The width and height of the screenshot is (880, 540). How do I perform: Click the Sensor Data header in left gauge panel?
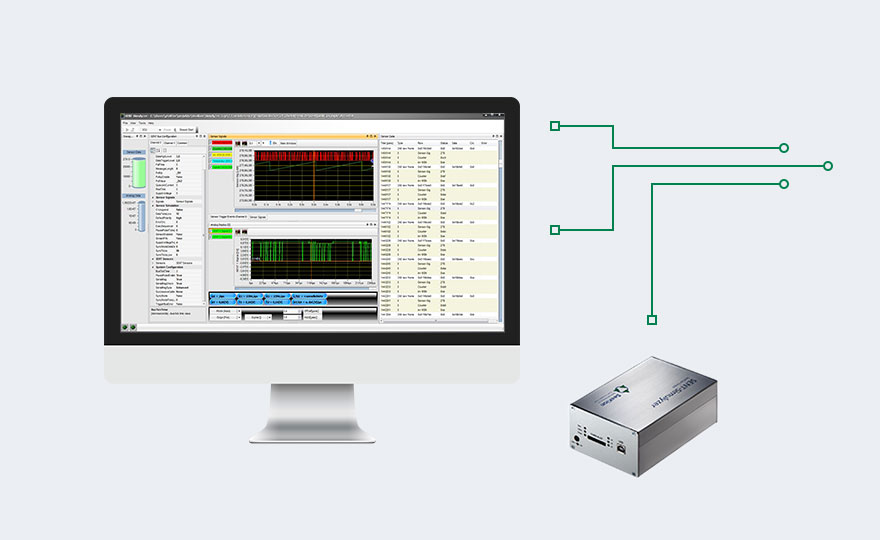[x=134, y=152]
